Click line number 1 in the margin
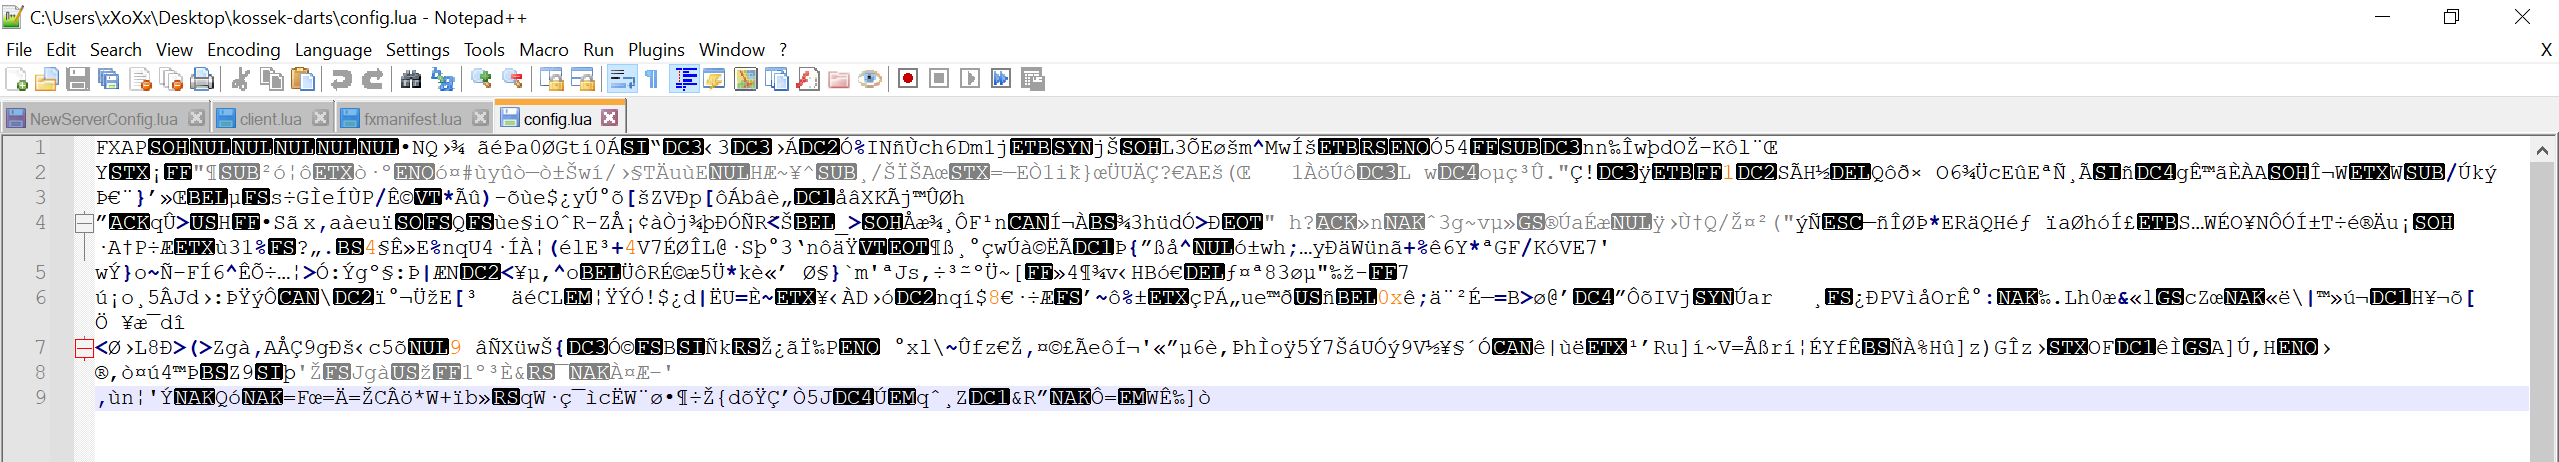This screenshot has height=462, width=2559. tap(40, 148)
